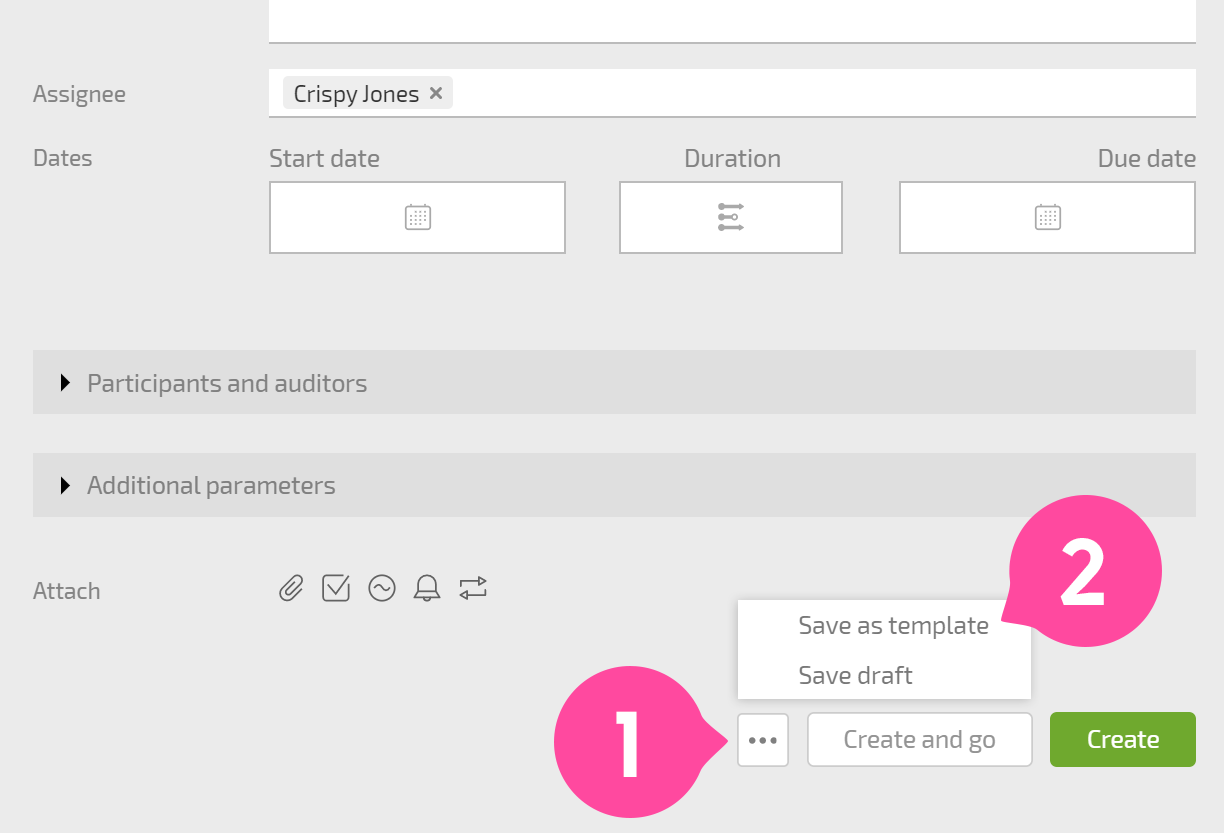Open the three-dots more options button
The width and height of the screenshot is (1224, 833).
pyautogui.click(x=763, y=740)
